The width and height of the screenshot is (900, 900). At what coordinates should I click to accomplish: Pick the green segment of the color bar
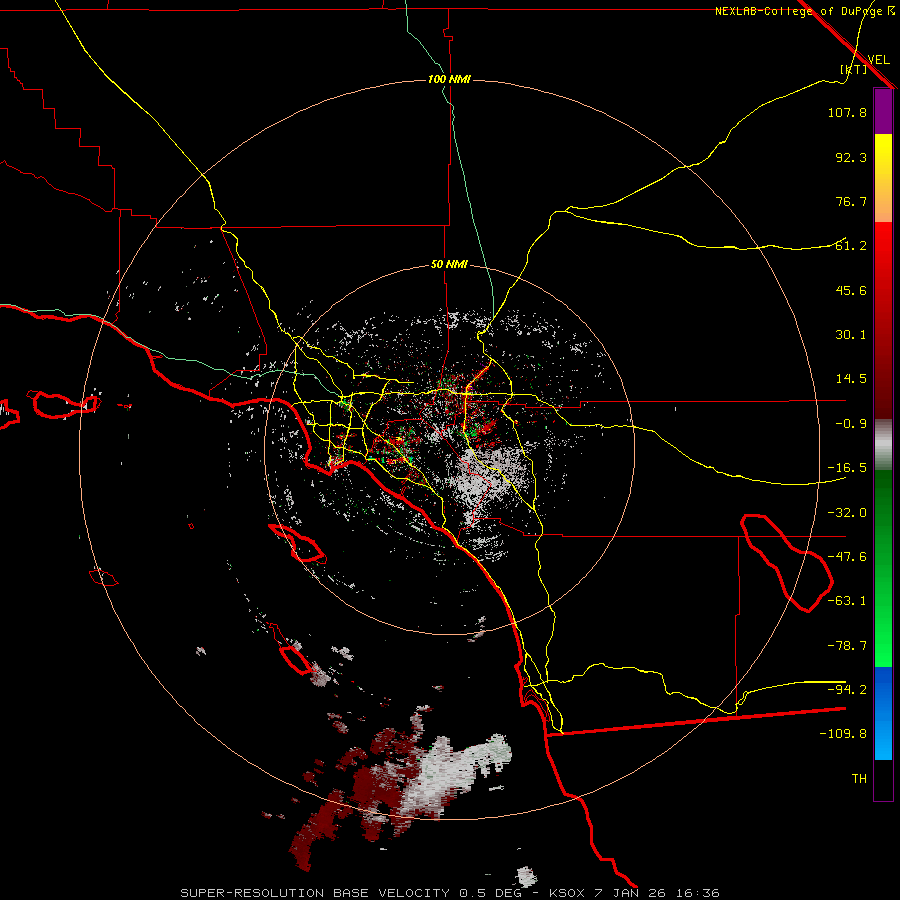click(x=883, y=568)
